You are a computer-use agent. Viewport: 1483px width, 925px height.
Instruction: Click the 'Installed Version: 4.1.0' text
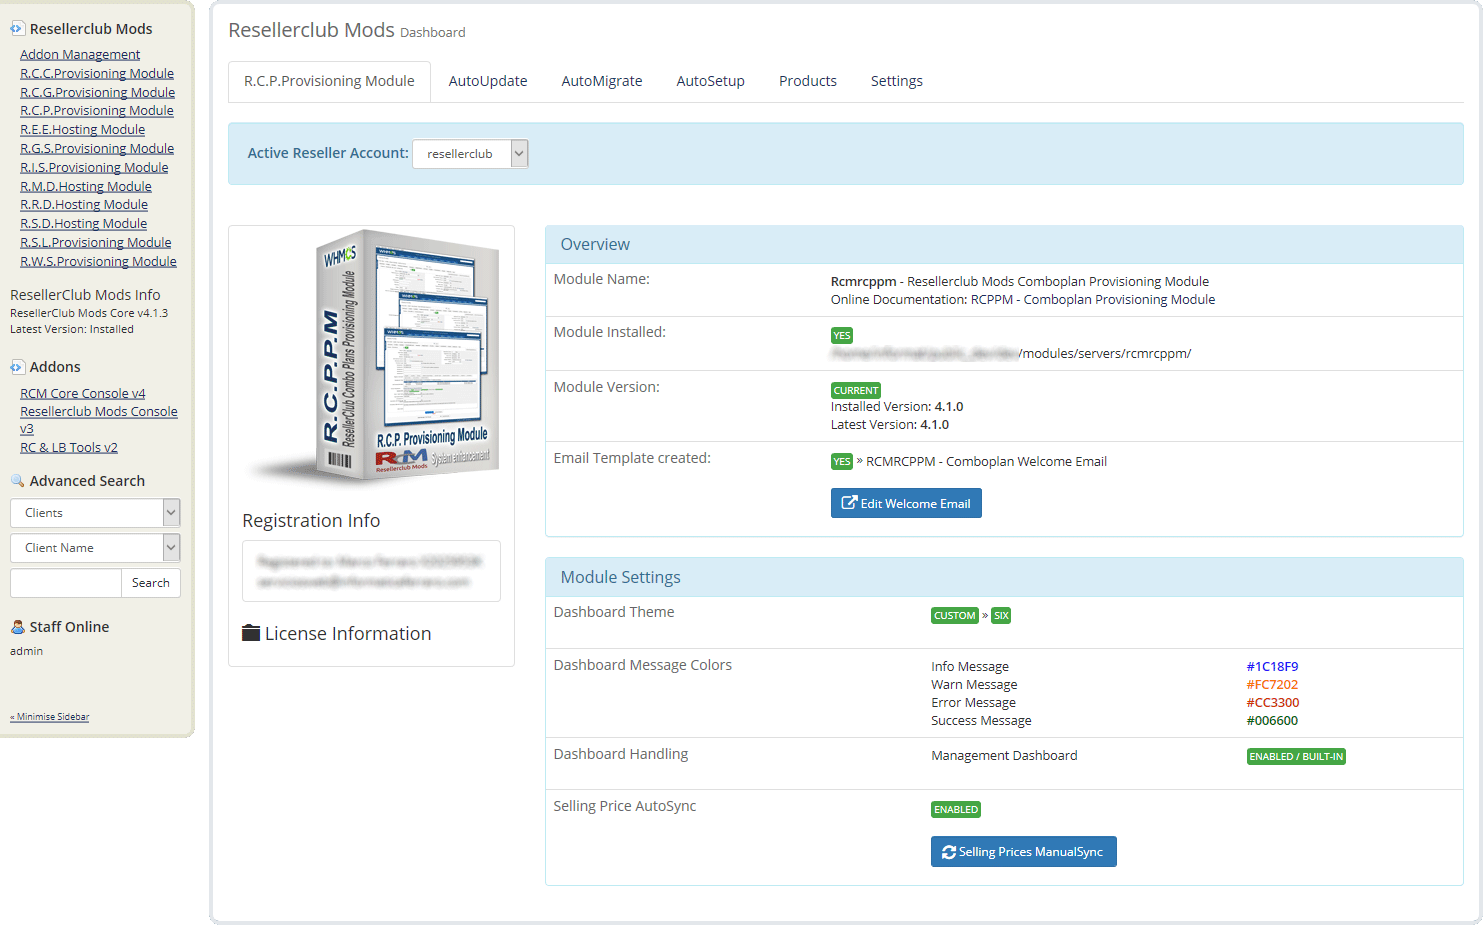click(x=897, y=407)
